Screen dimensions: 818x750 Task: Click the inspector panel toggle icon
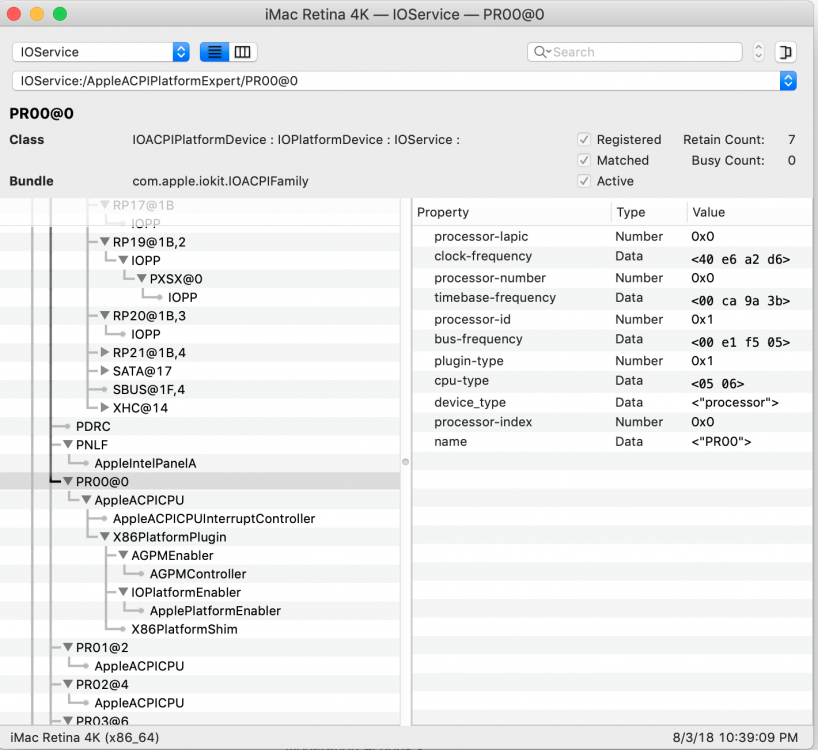click(785, 52)
